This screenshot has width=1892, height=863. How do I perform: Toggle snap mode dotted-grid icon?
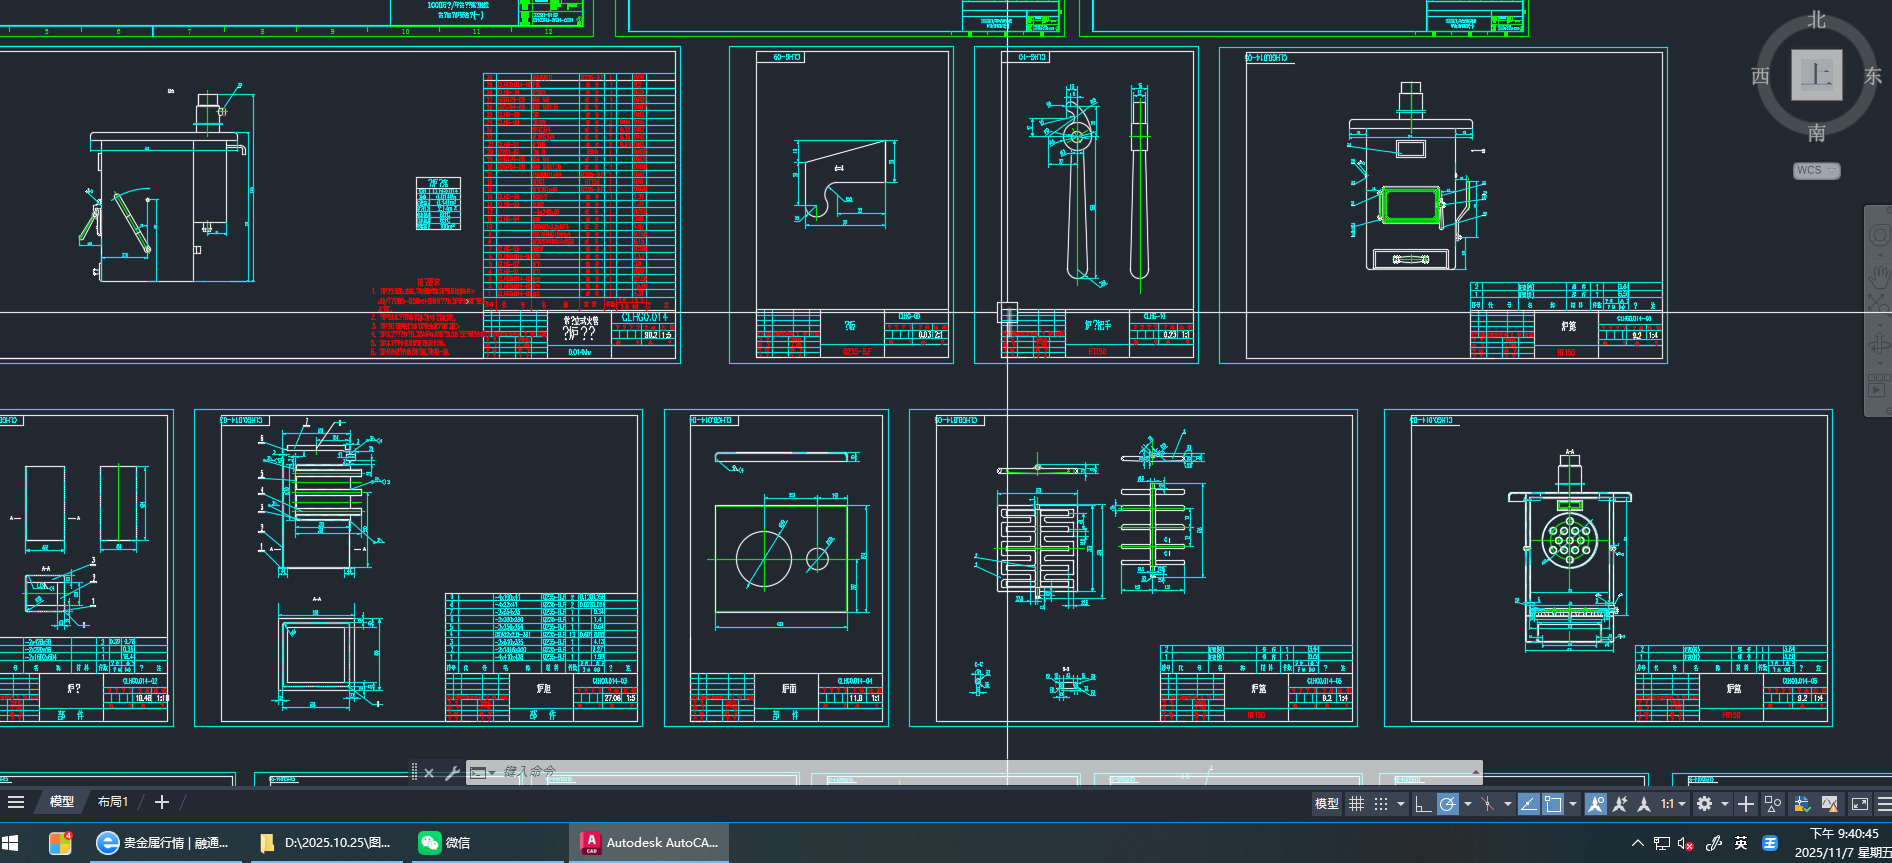pyautogui.click(x=1381, y=804)
